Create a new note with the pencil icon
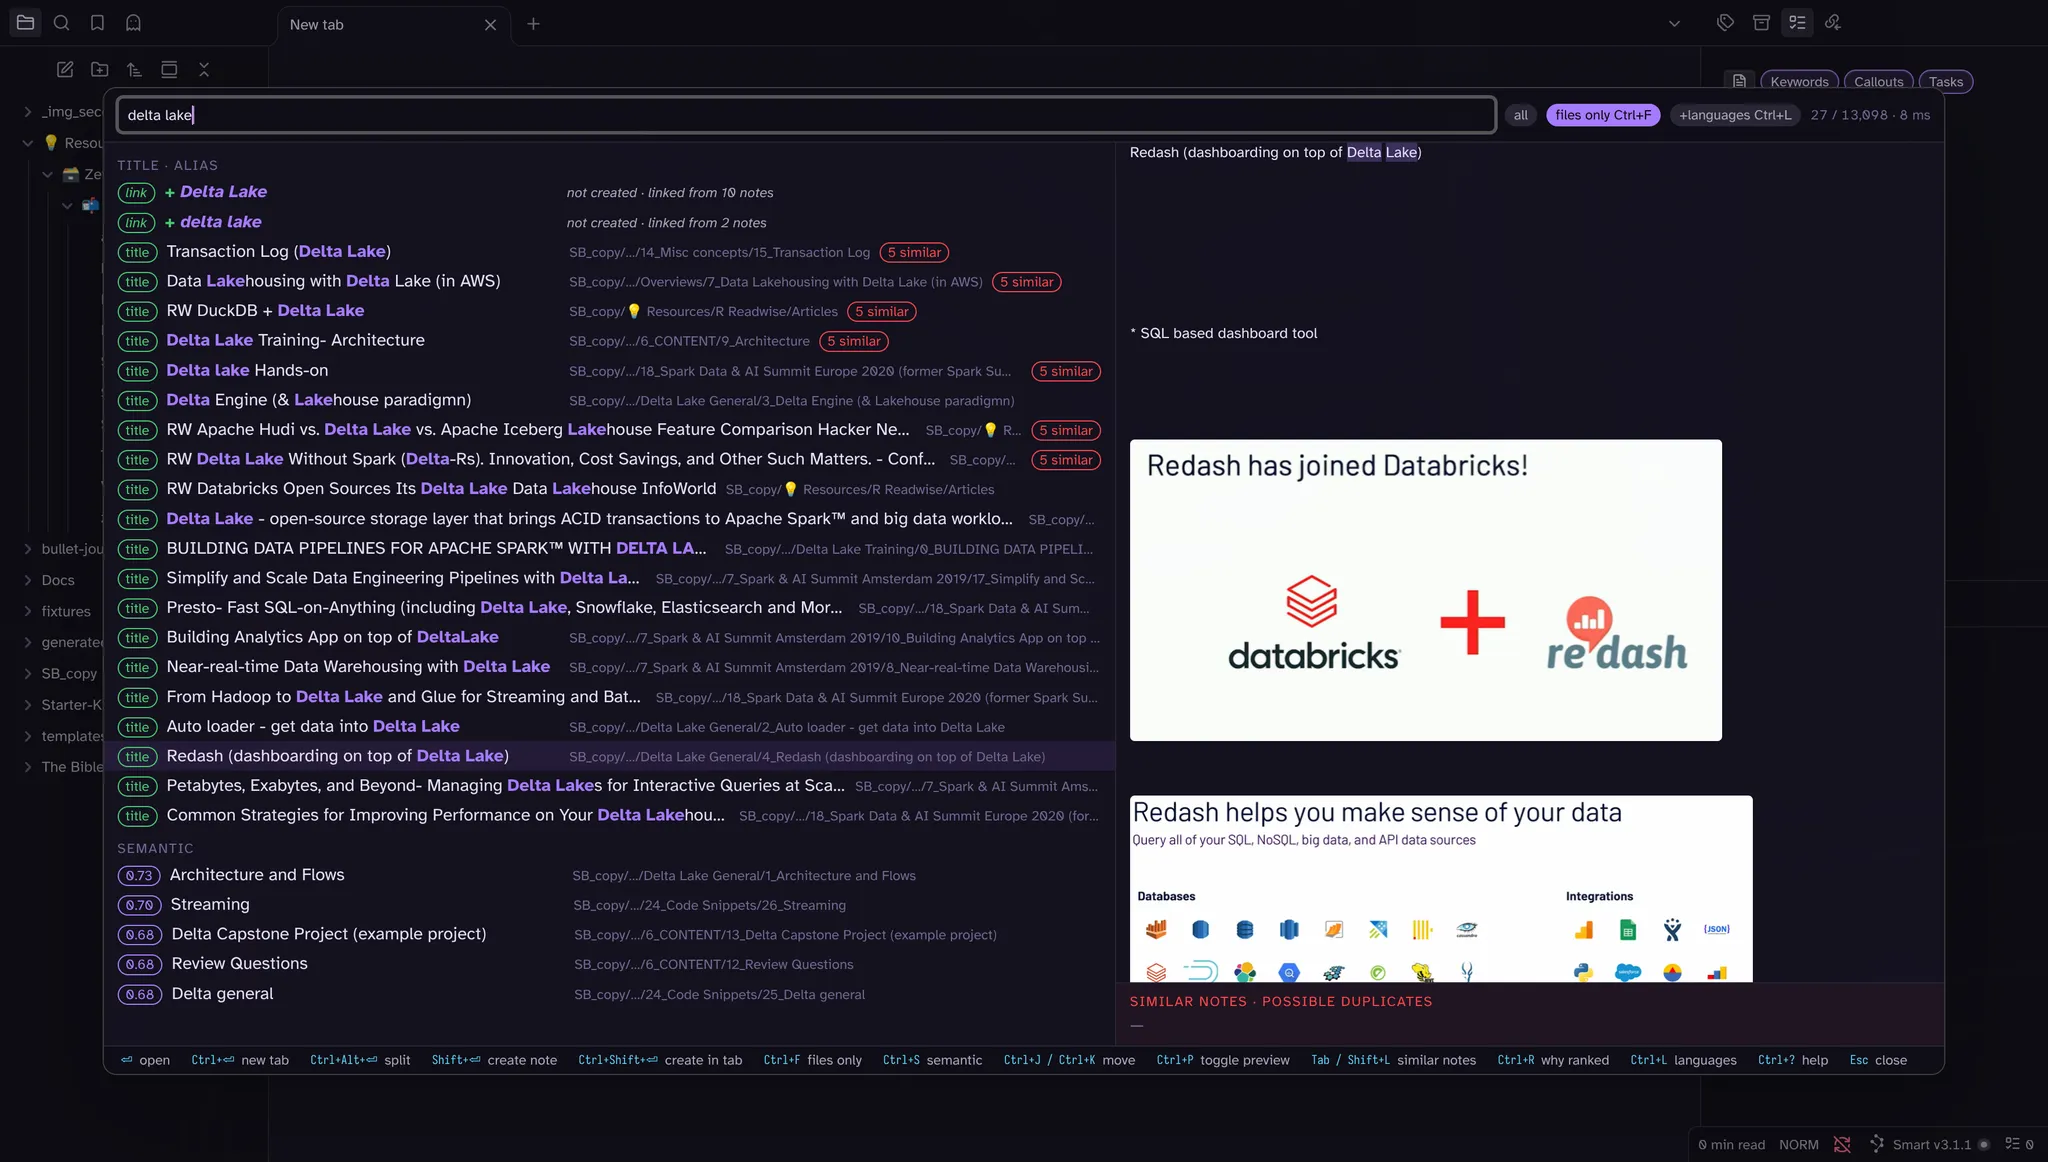The height and width of the screenshot is (1162, 2048). click(65, 69)
